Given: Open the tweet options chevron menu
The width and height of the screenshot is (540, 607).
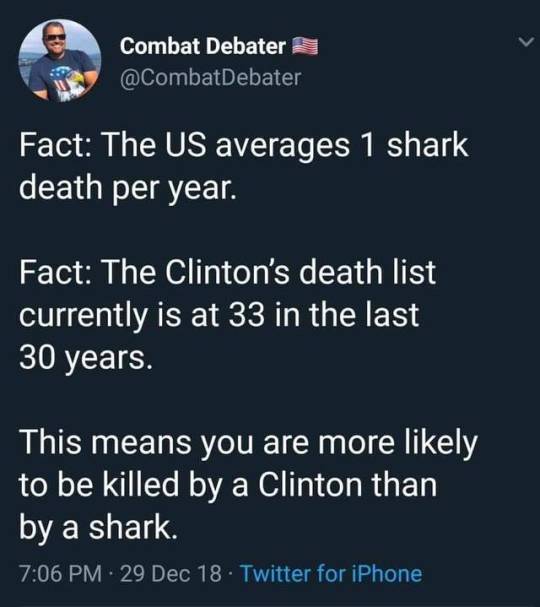Looking at the screenshot, I should (526, 42).
